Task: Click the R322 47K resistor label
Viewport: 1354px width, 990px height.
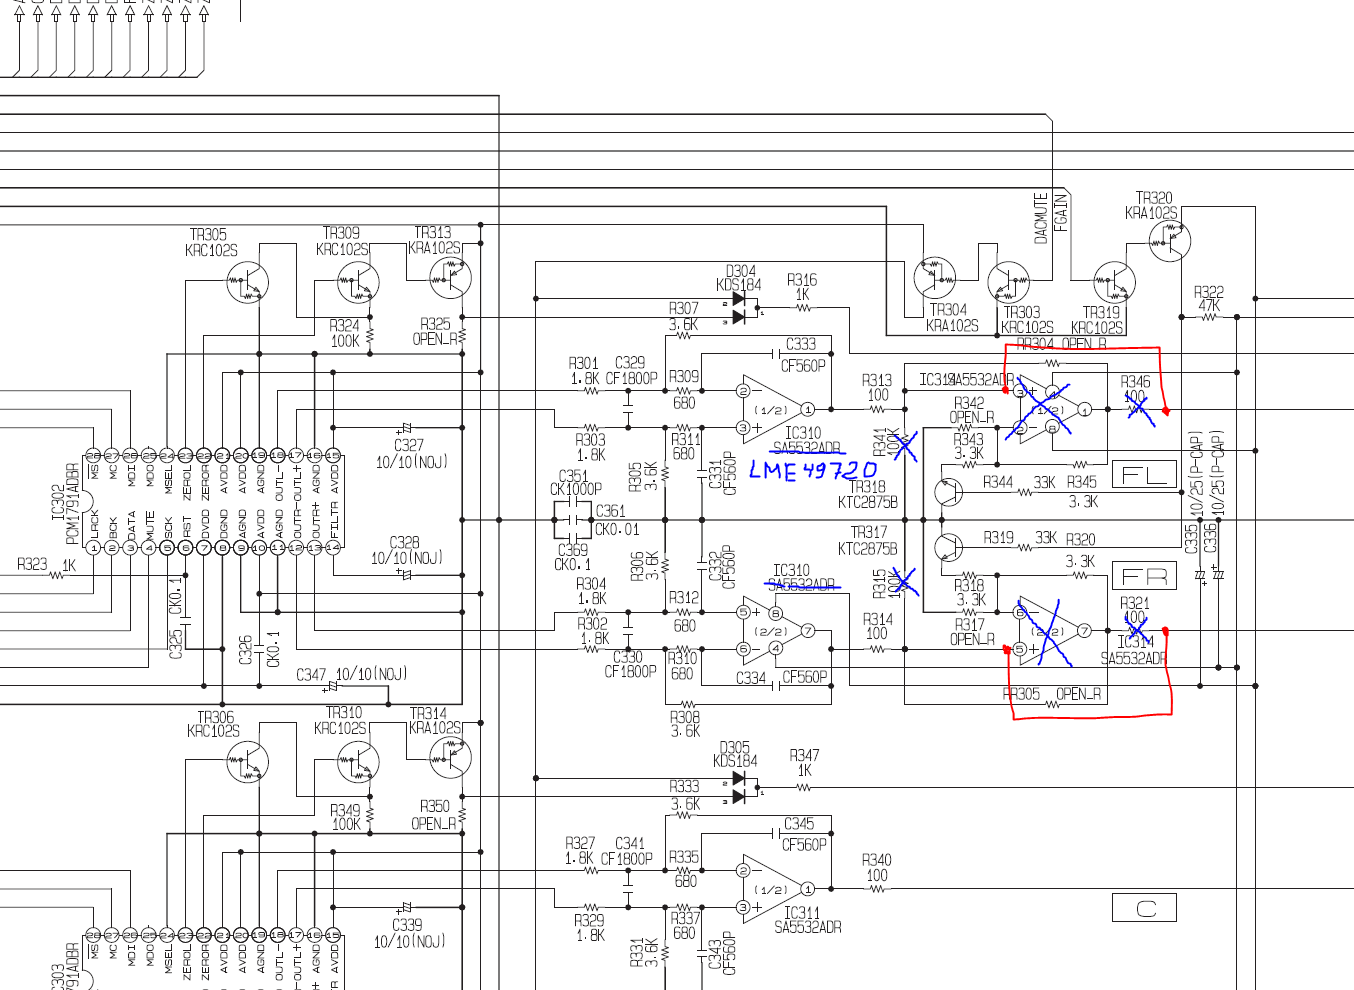Action: click(1208, 298)
